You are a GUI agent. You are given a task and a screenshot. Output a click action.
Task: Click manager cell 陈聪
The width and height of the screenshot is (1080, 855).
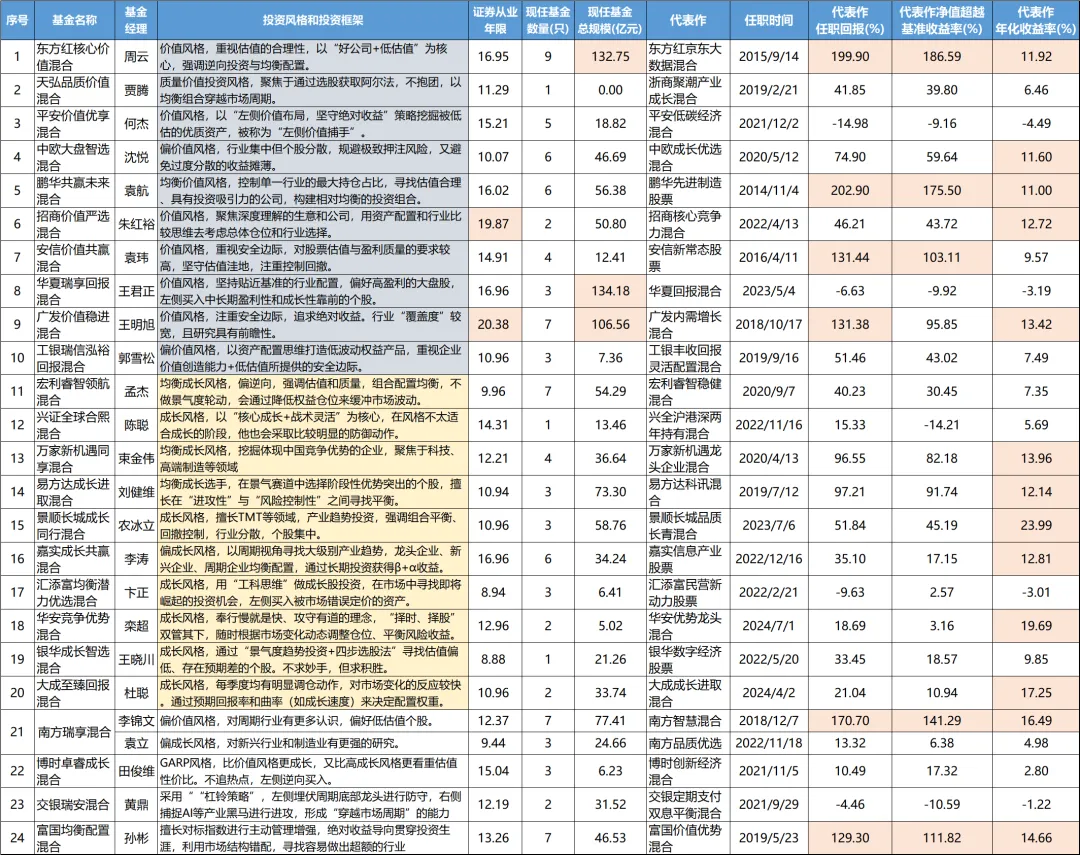(136, 425)
